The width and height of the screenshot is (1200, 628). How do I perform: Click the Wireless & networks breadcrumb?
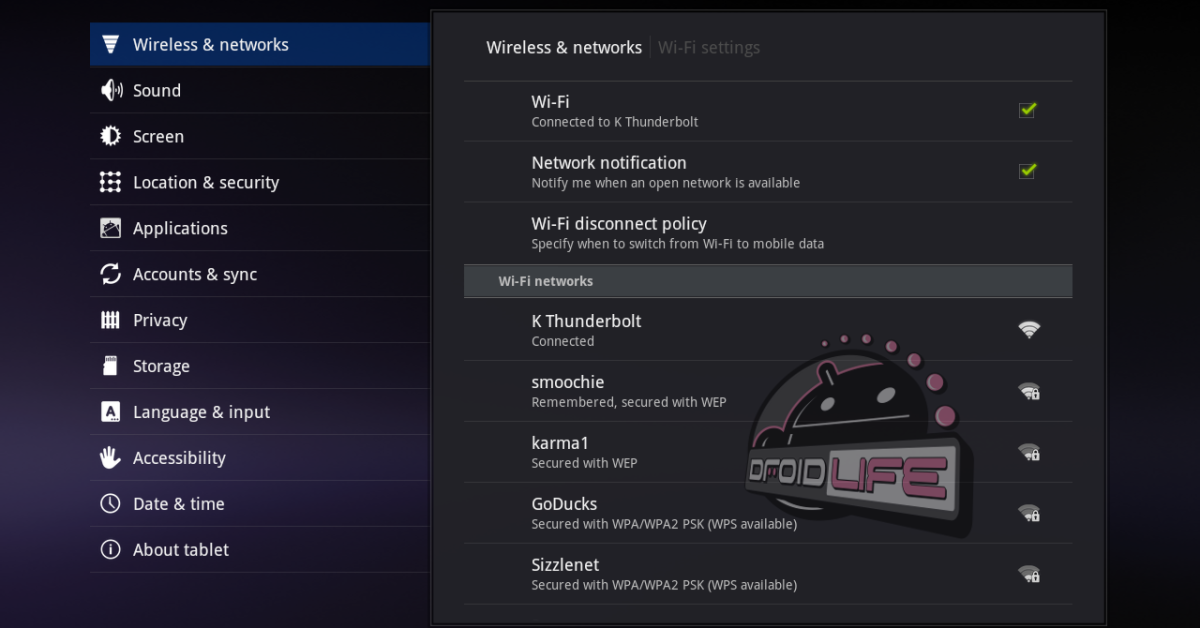coord(564,48)
